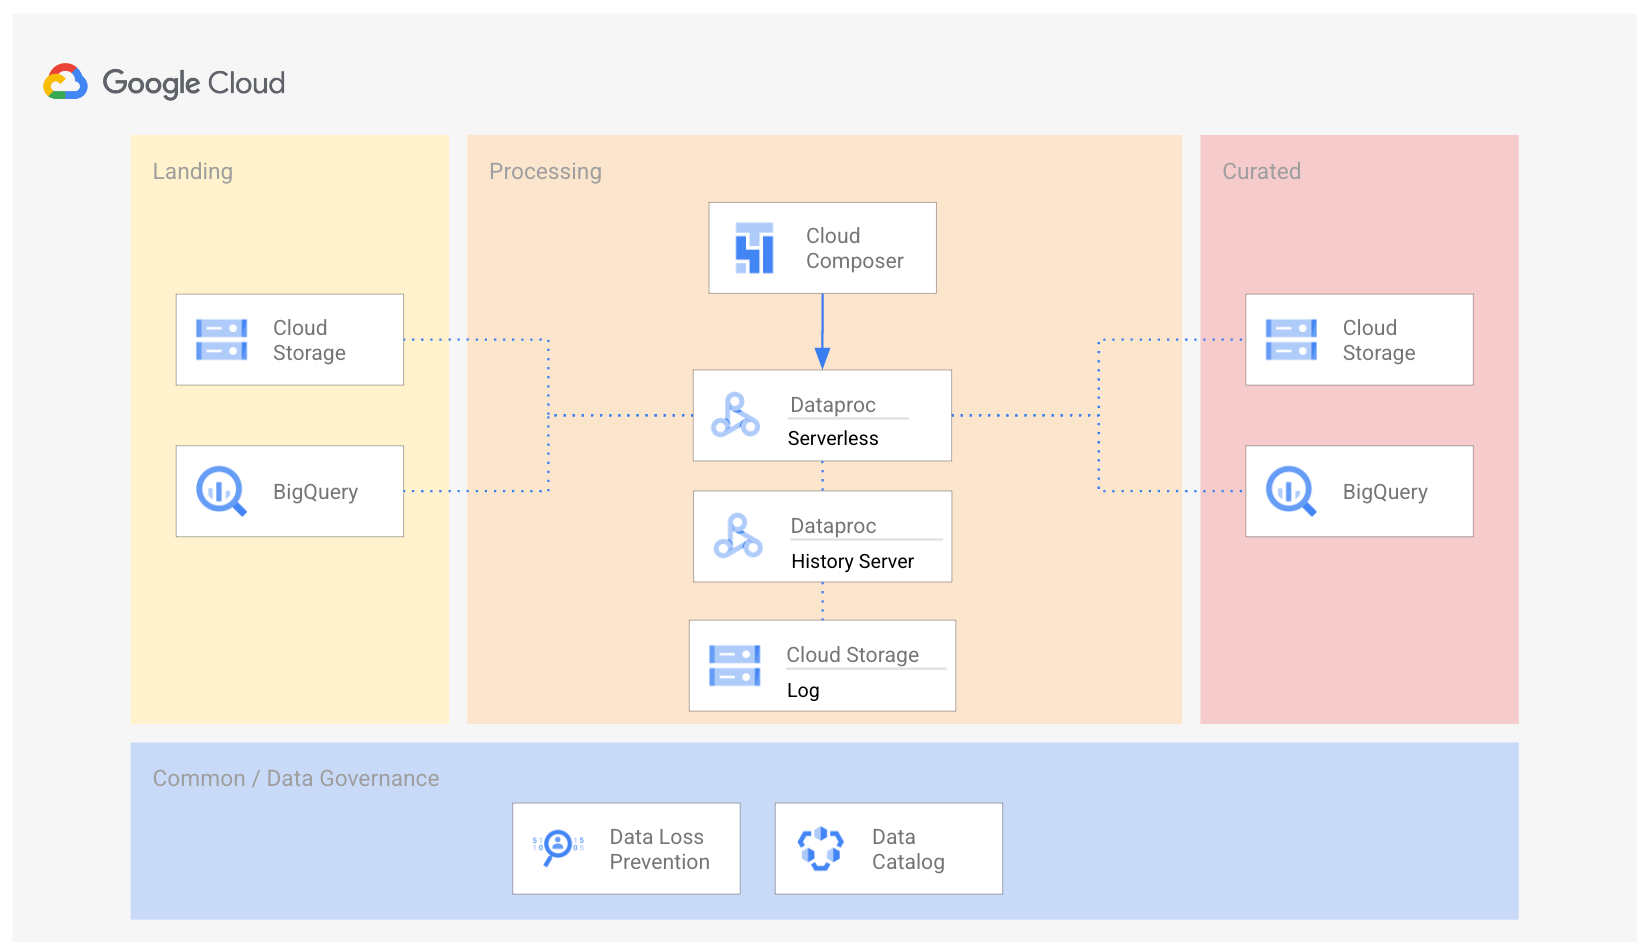
Task: Click the Google Cloud wordmark text
Action: [x=194, y=83]
